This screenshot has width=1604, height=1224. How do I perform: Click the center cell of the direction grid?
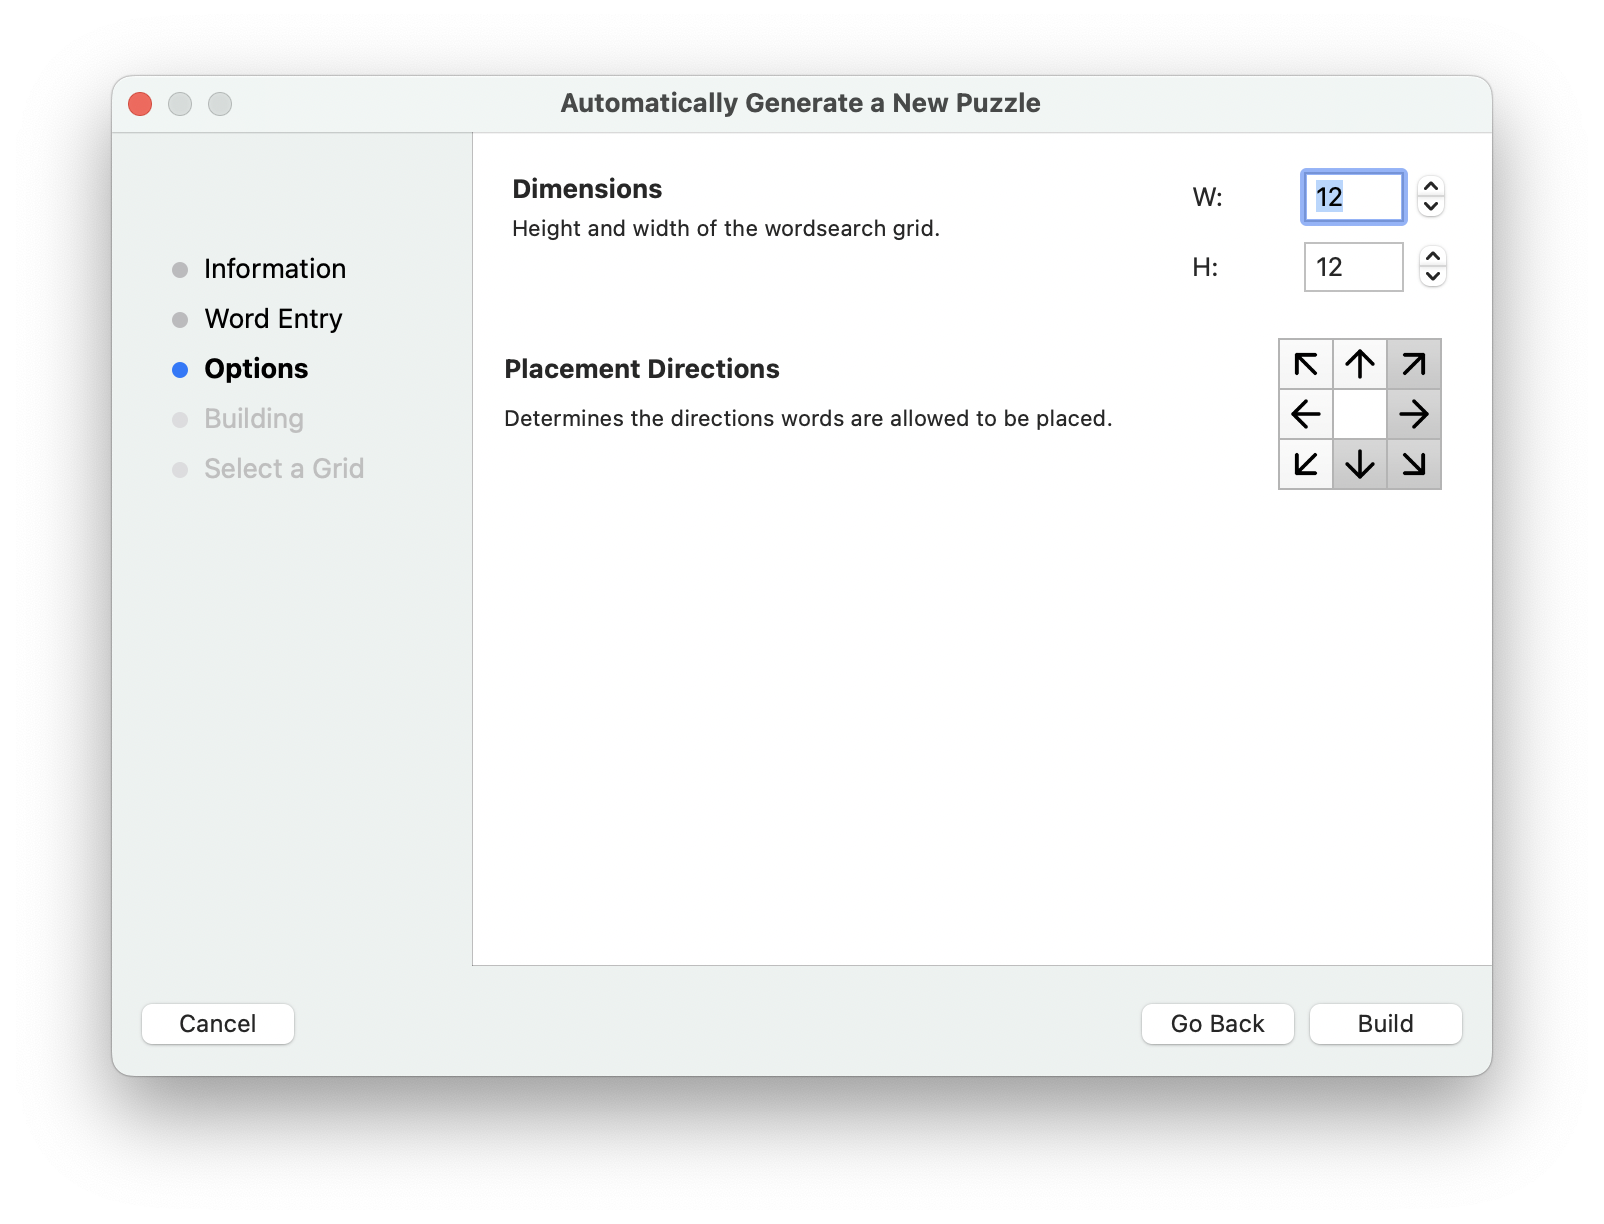coord(1359,414)
